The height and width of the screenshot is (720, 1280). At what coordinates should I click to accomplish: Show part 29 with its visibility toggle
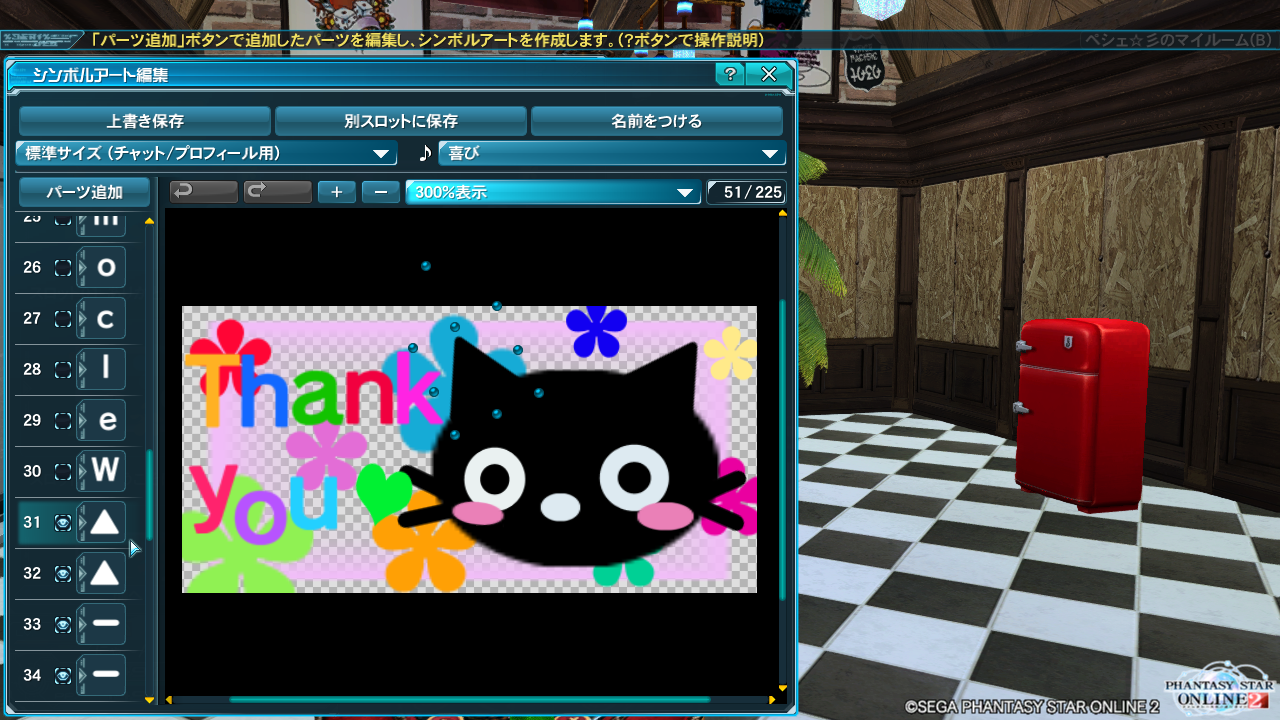point(63,420)
